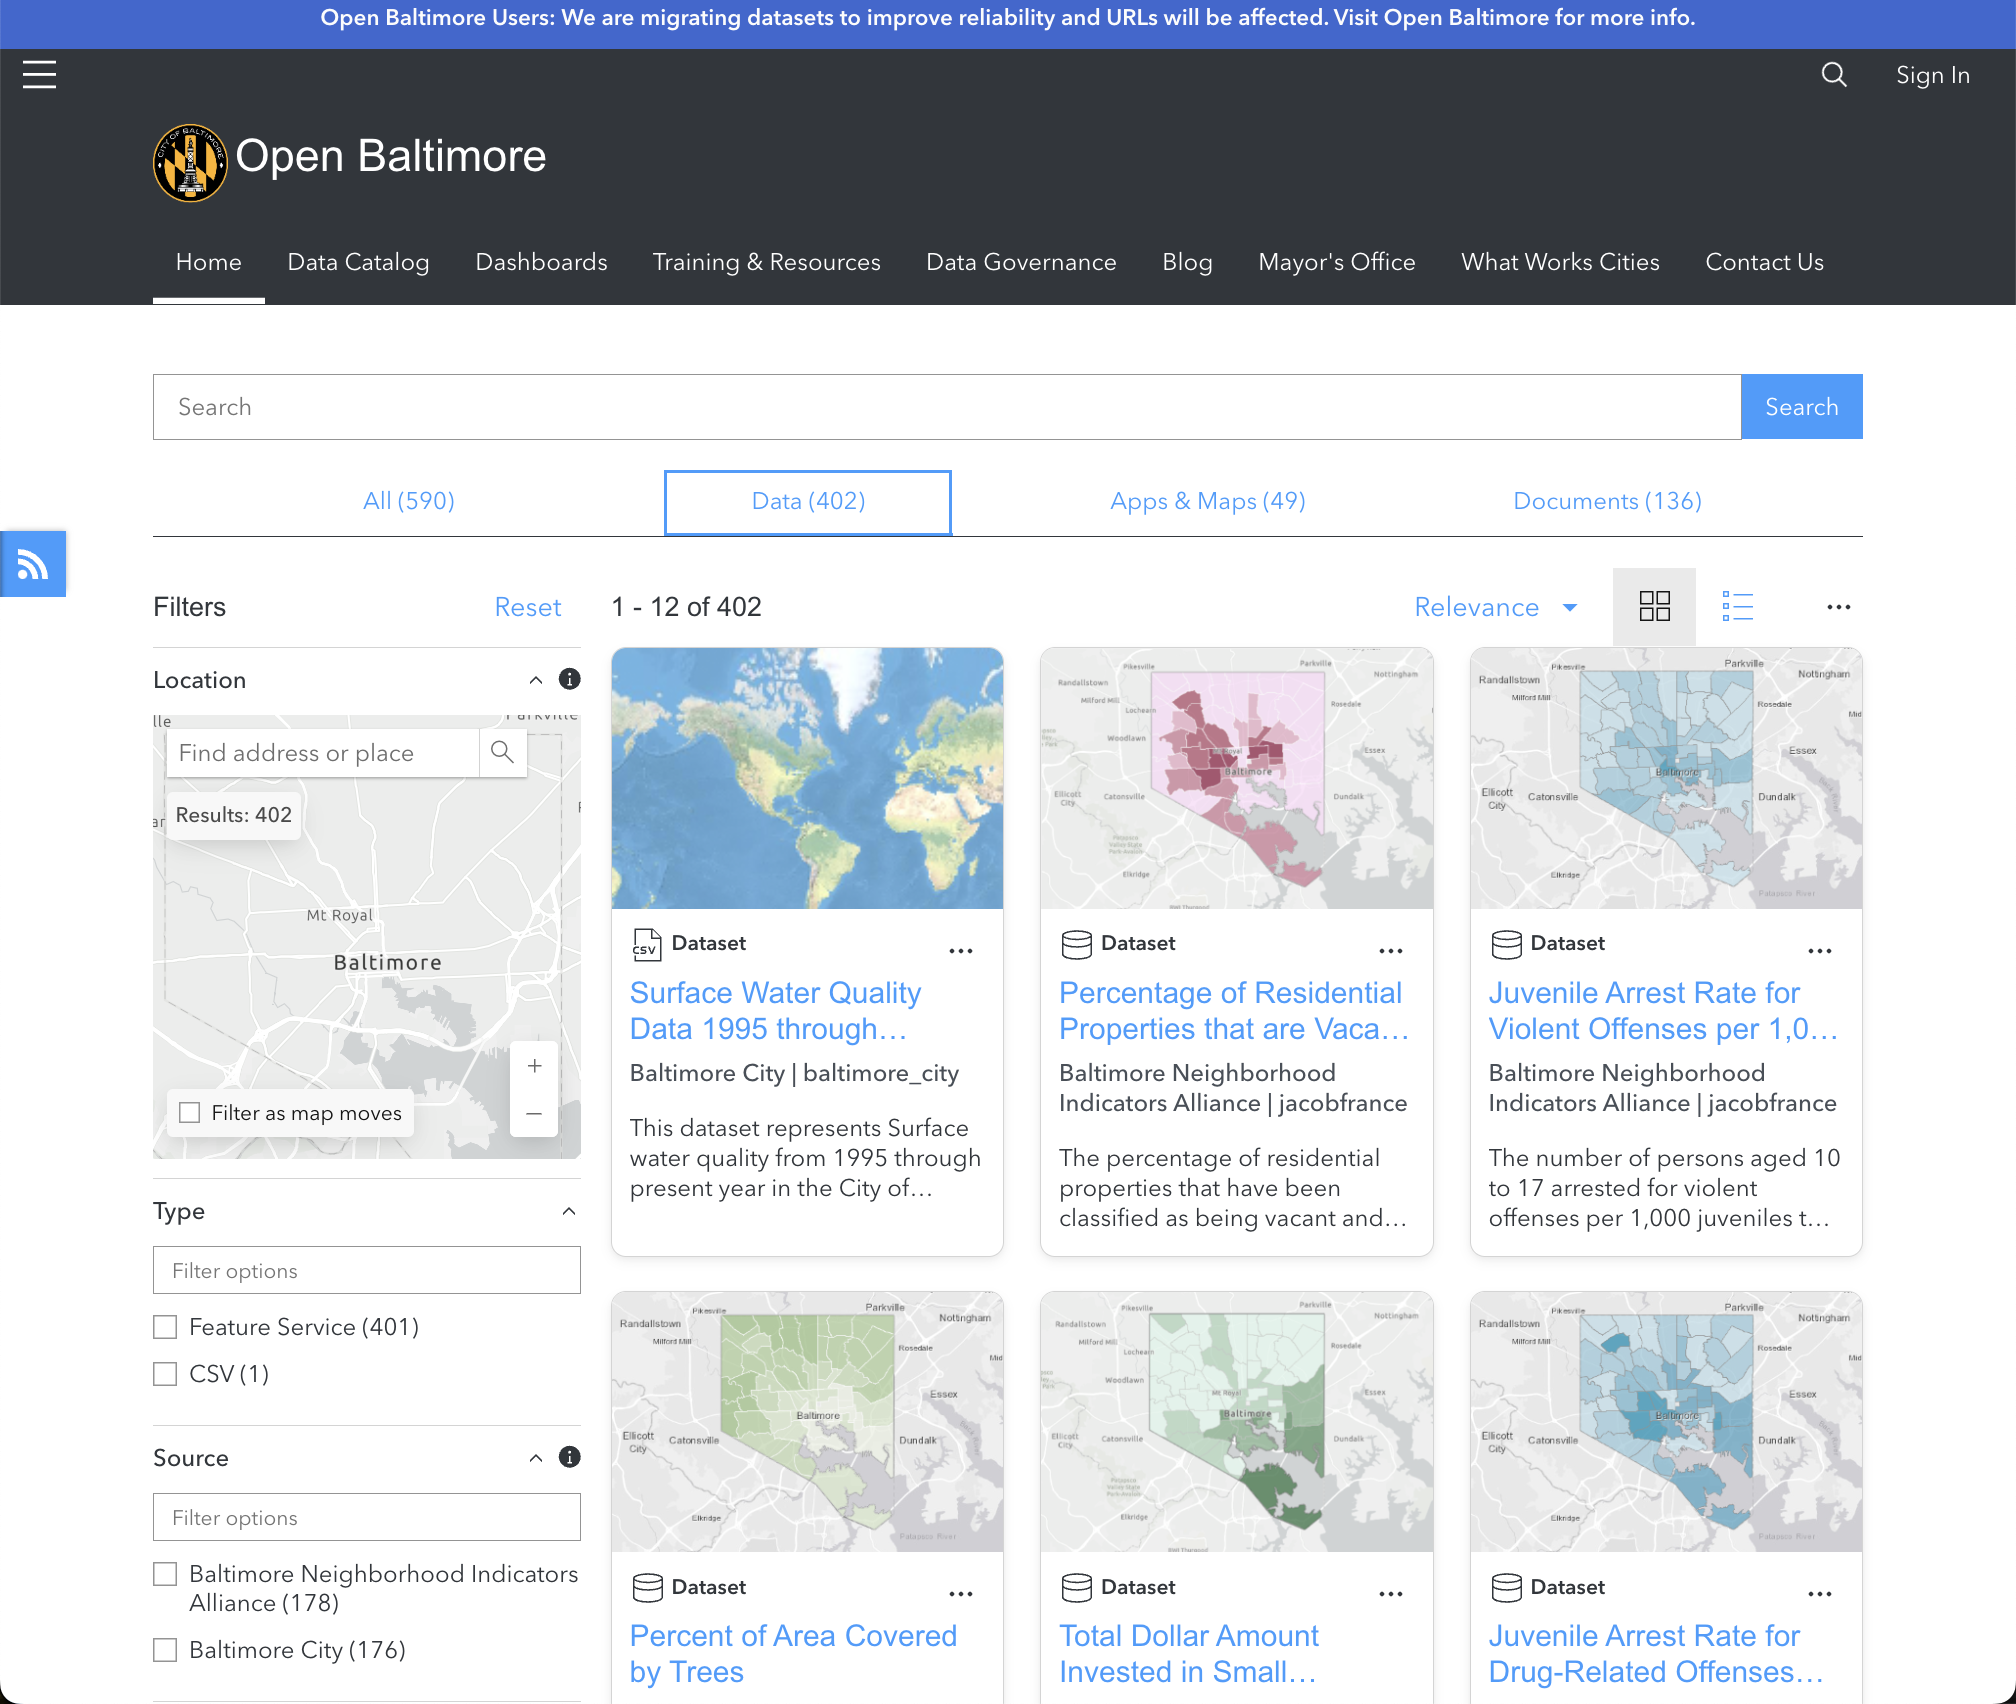The width and height of the screenshot is (2016, 1704).
Task: Collapse the Source filter section
Action: coord(535,1457)
